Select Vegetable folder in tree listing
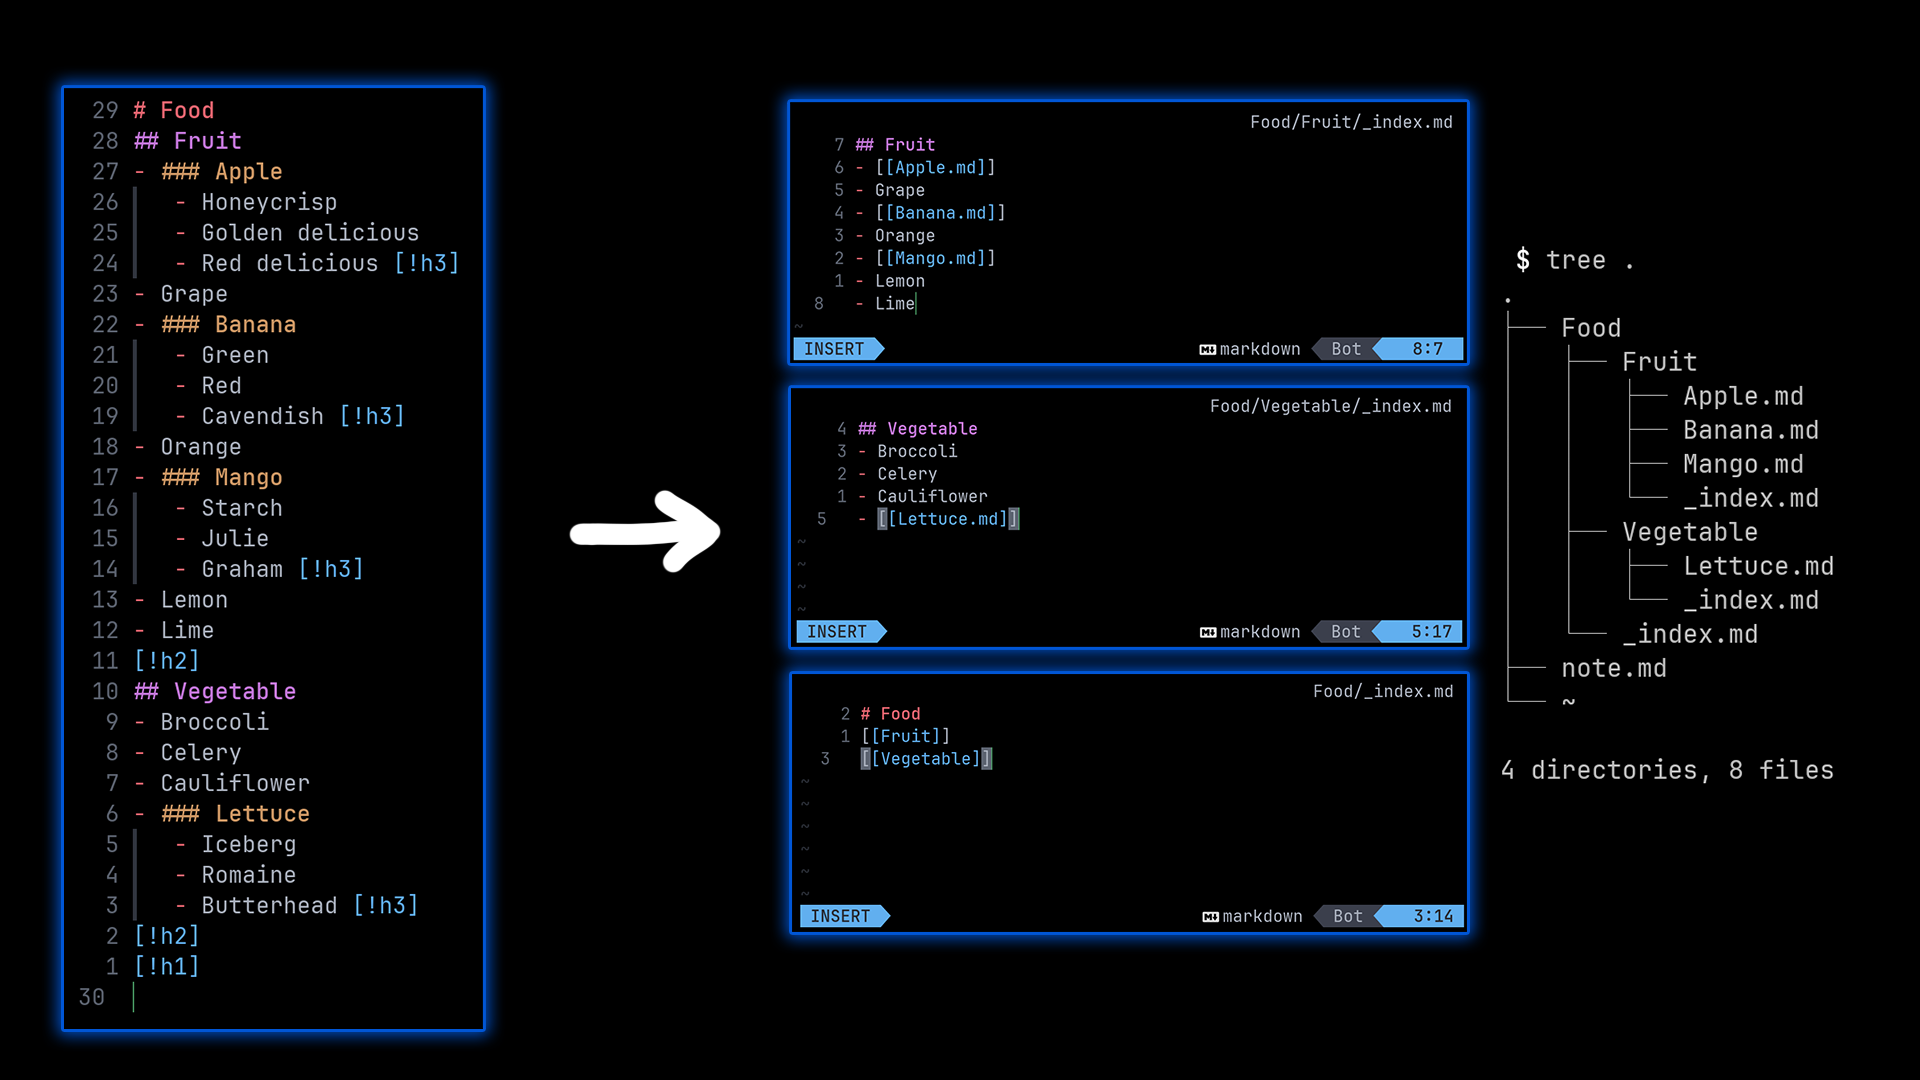Viewport: 1920px width, 1080px height. coord(1689,532)
